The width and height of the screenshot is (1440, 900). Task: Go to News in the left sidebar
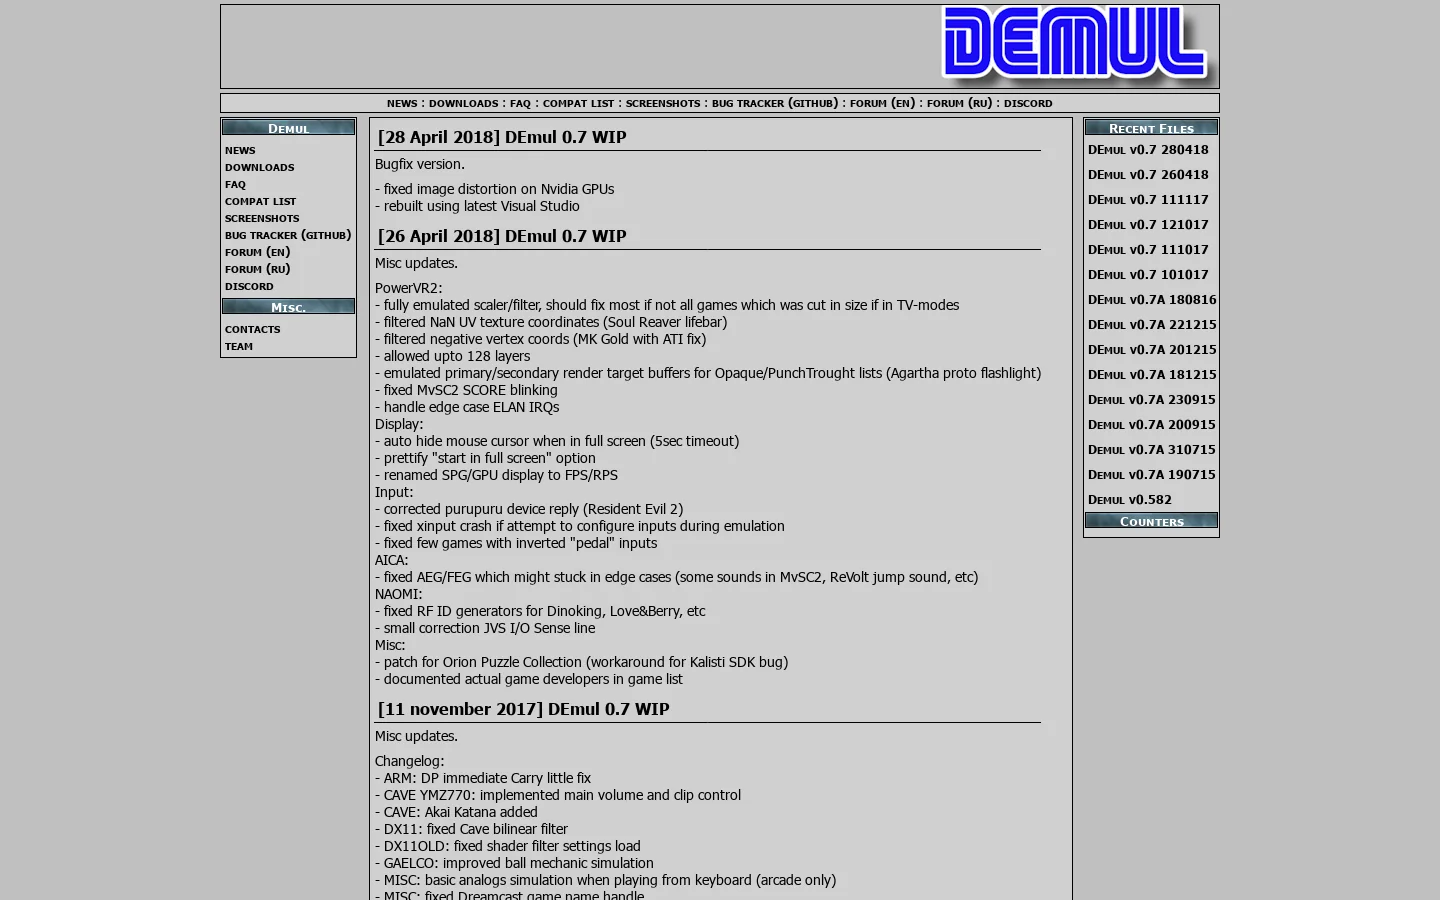pos(240,150)
